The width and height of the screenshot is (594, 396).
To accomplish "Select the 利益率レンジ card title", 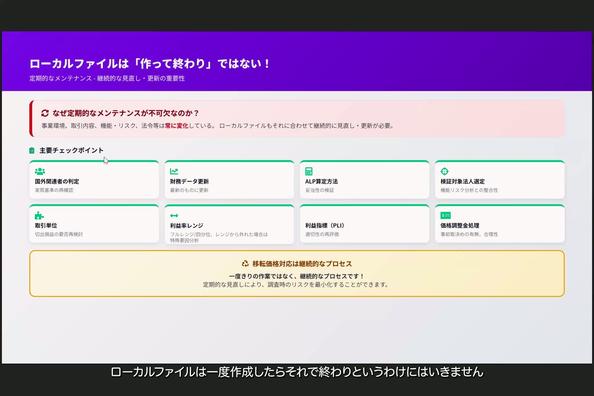I will pyautogui.click(x=187, y=225).
